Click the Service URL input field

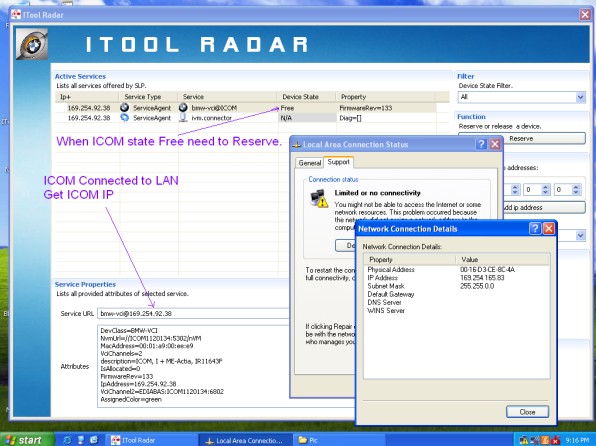pos(193,313)
